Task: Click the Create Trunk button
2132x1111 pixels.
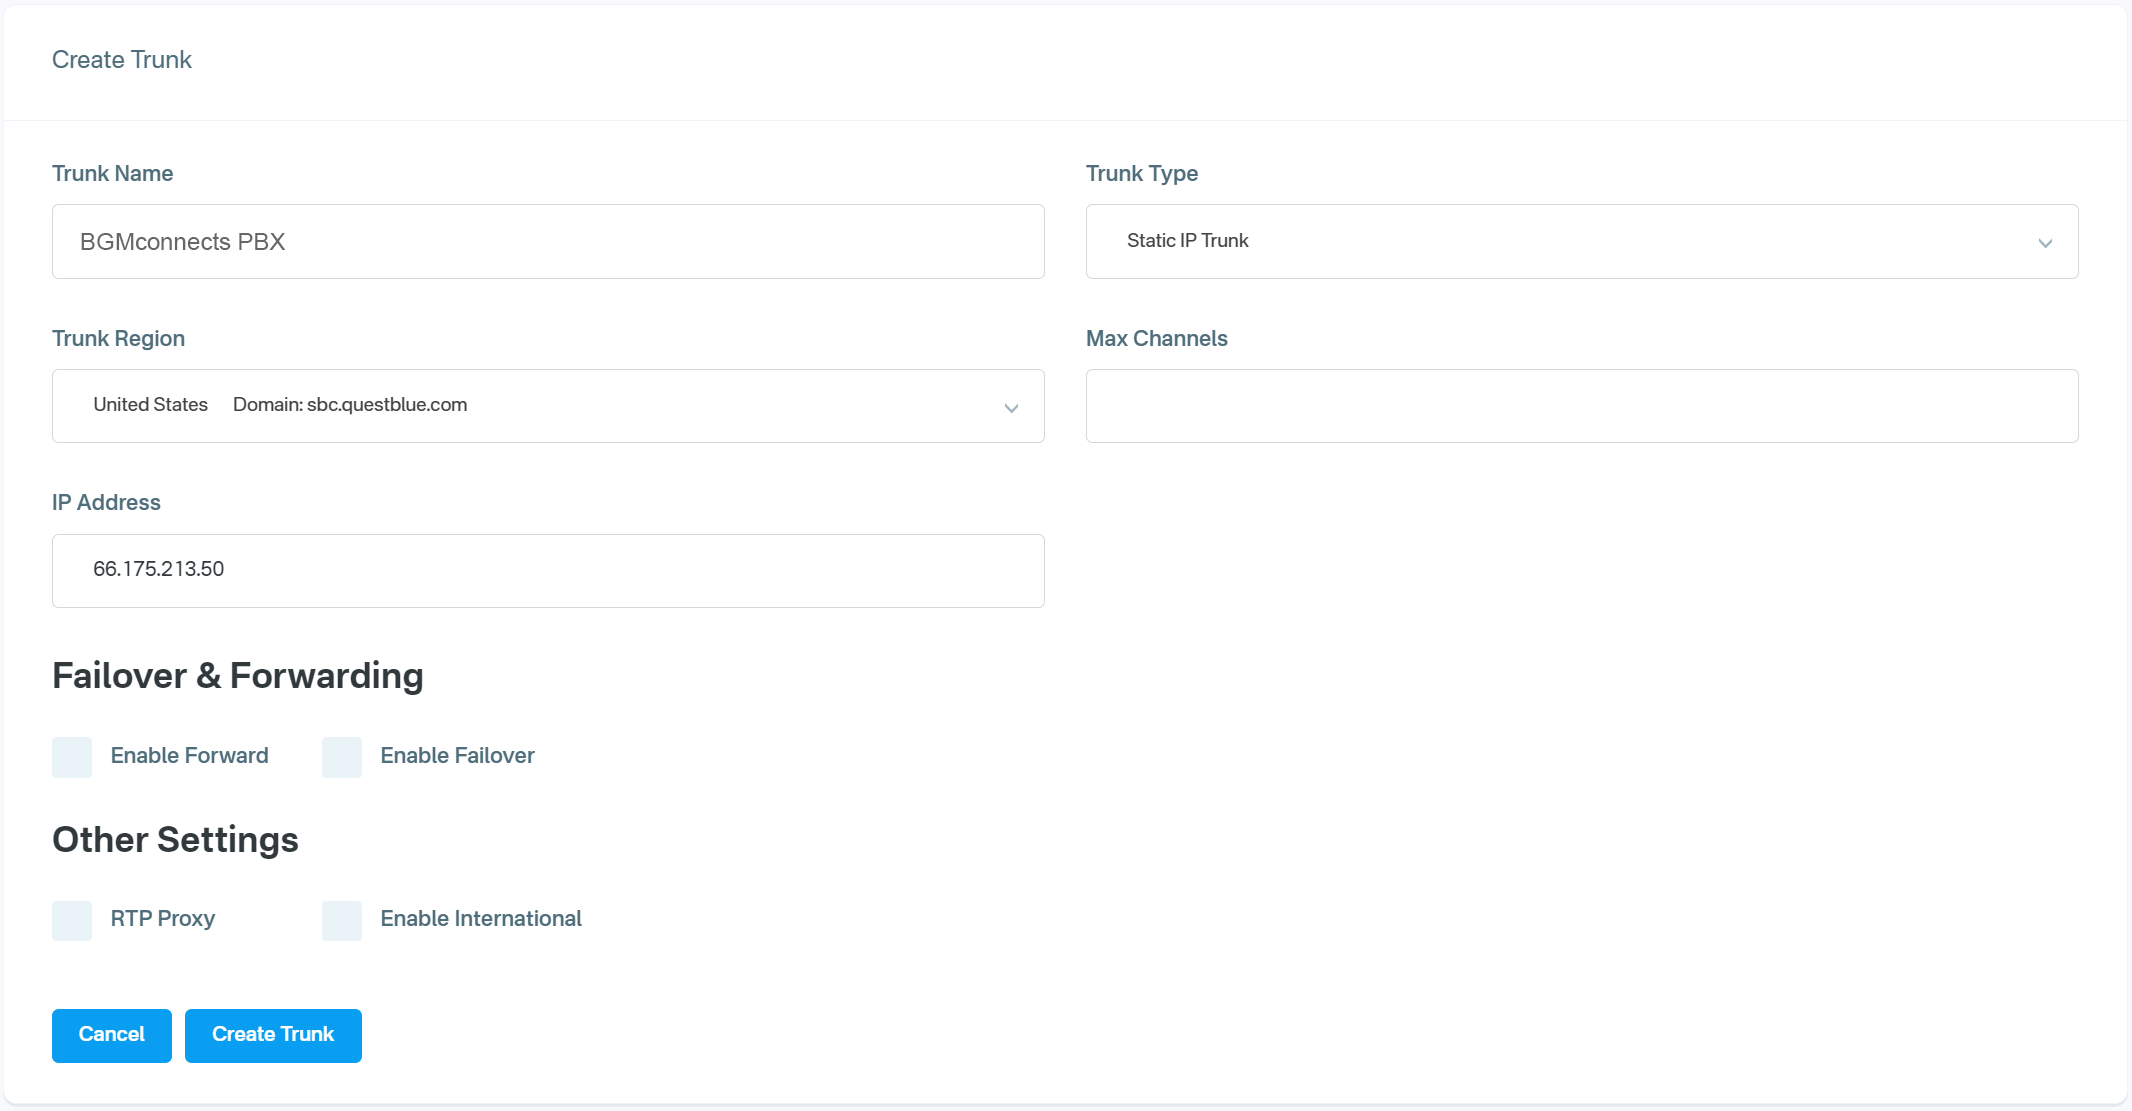Action: click(x=273, y=1035)
